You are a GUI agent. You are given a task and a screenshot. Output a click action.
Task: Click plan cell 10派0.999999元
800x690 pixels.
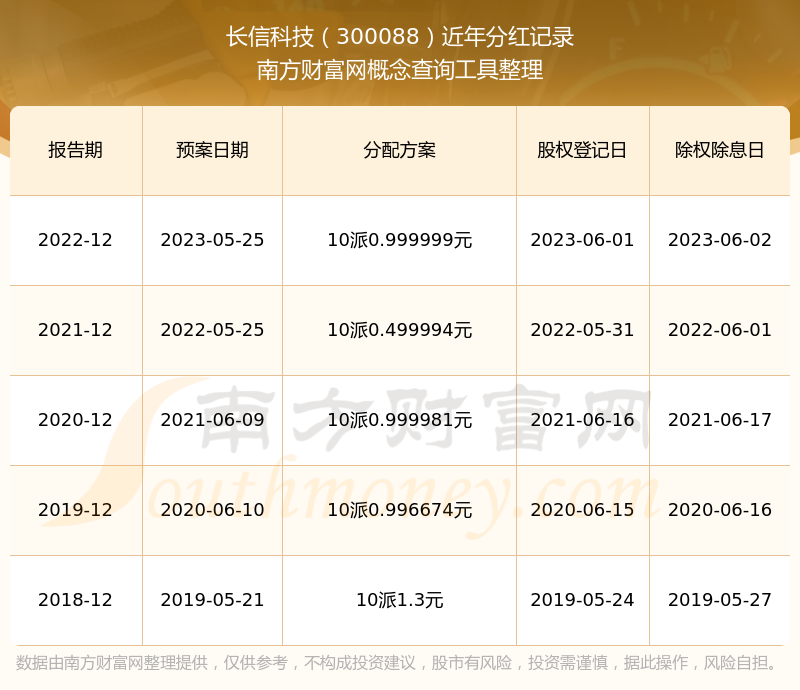click(x=399, y=240)
